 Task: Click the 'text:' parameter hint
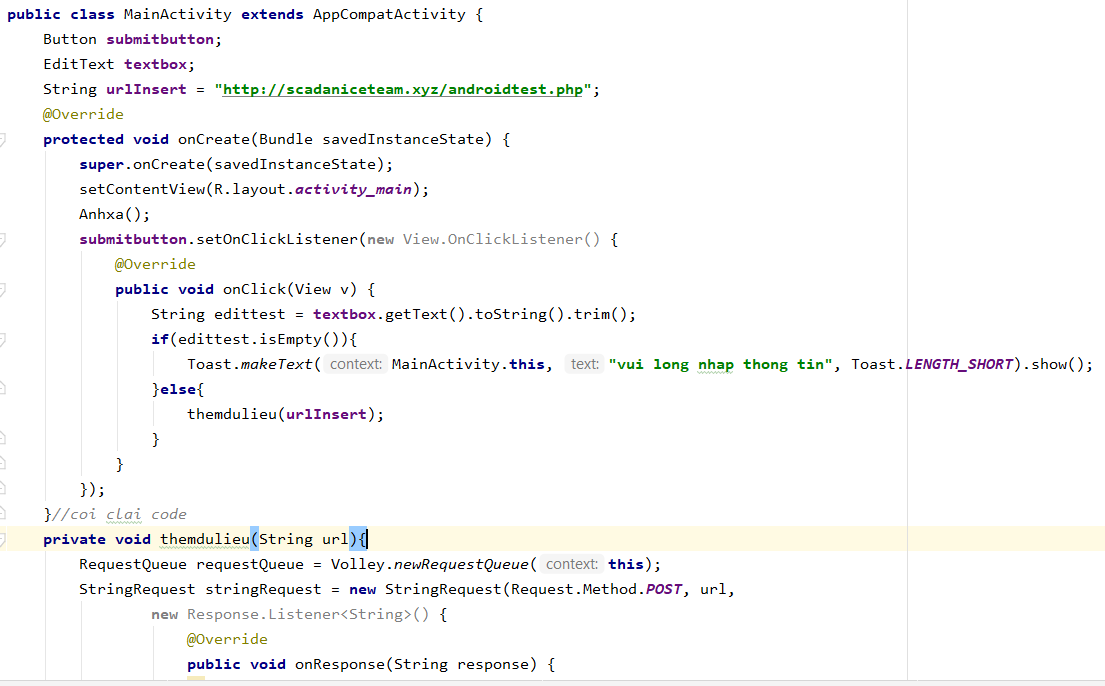click(584, 364)
